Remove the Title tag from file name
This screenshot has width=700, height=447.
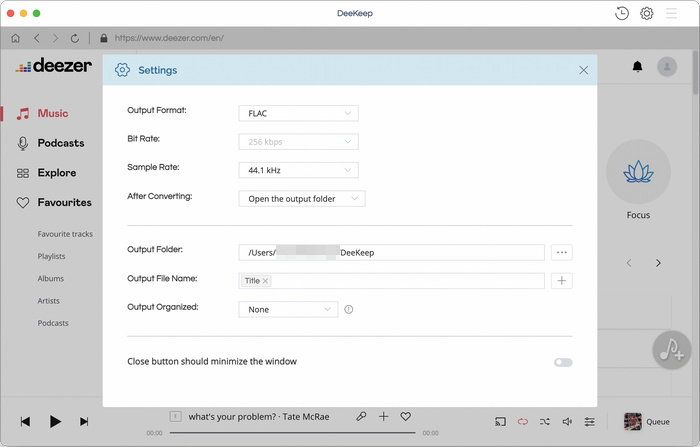click(x=265, y=281)
